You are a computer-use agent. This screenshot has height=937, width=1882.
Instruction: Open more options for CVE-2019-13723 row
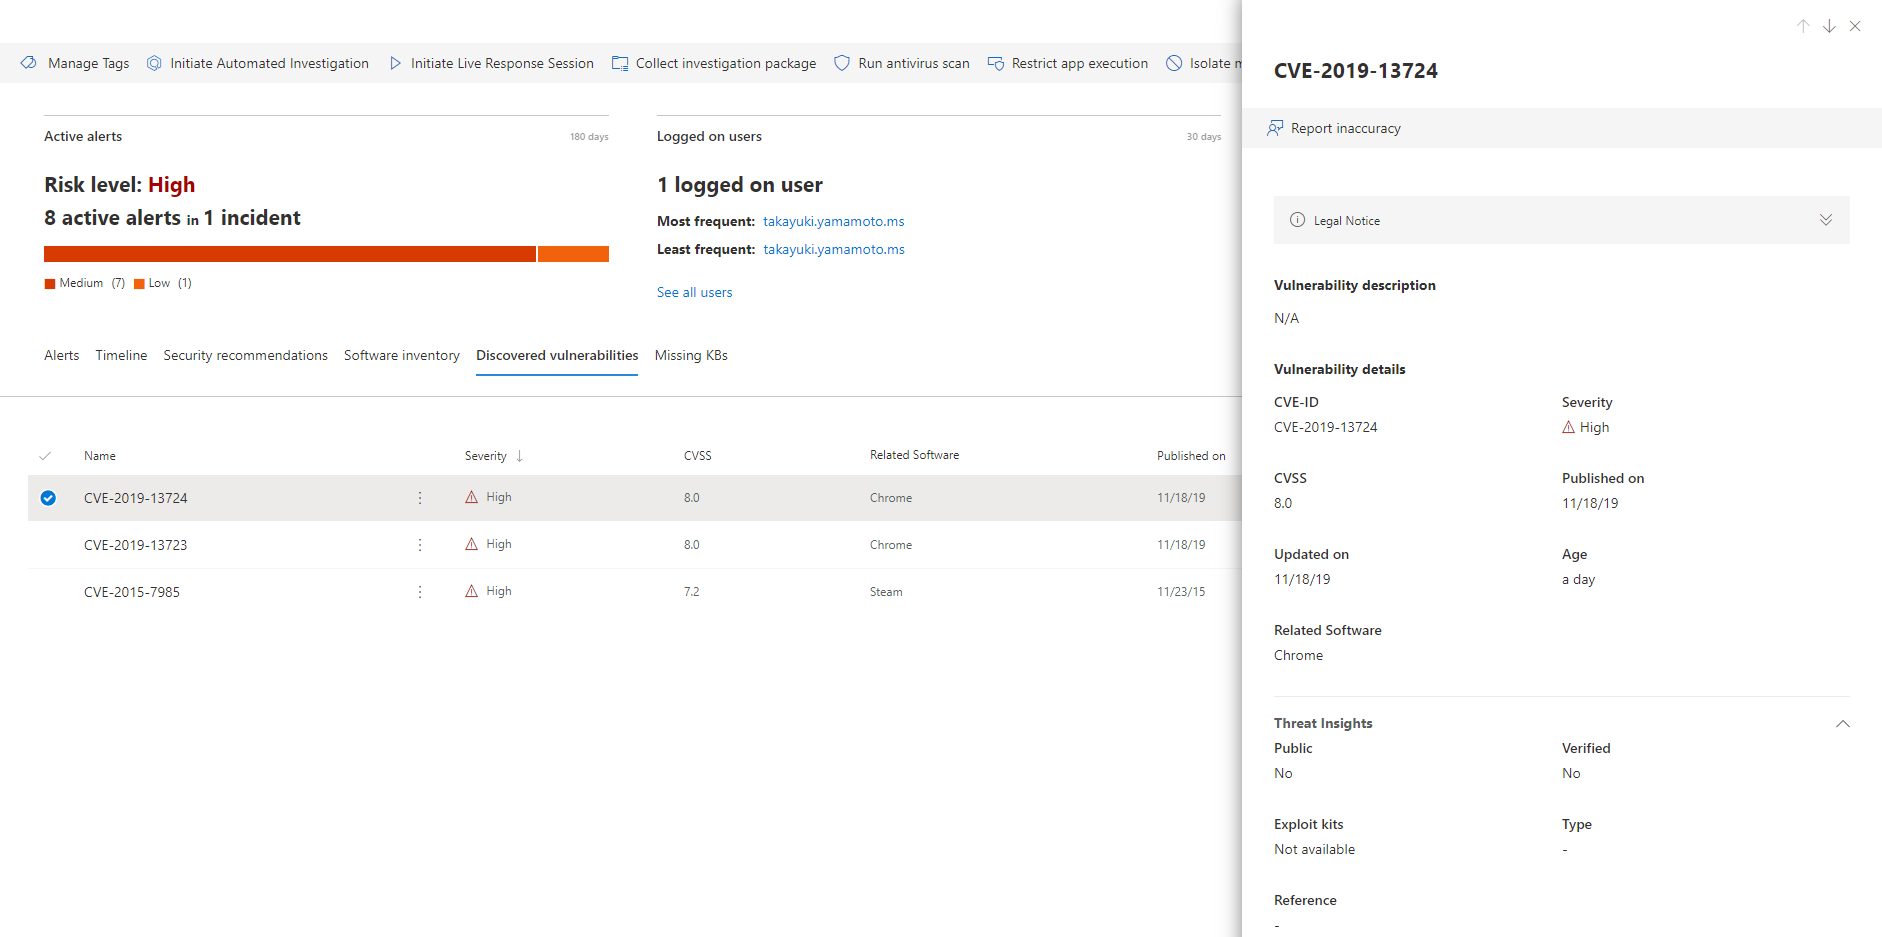pos(420,545)
